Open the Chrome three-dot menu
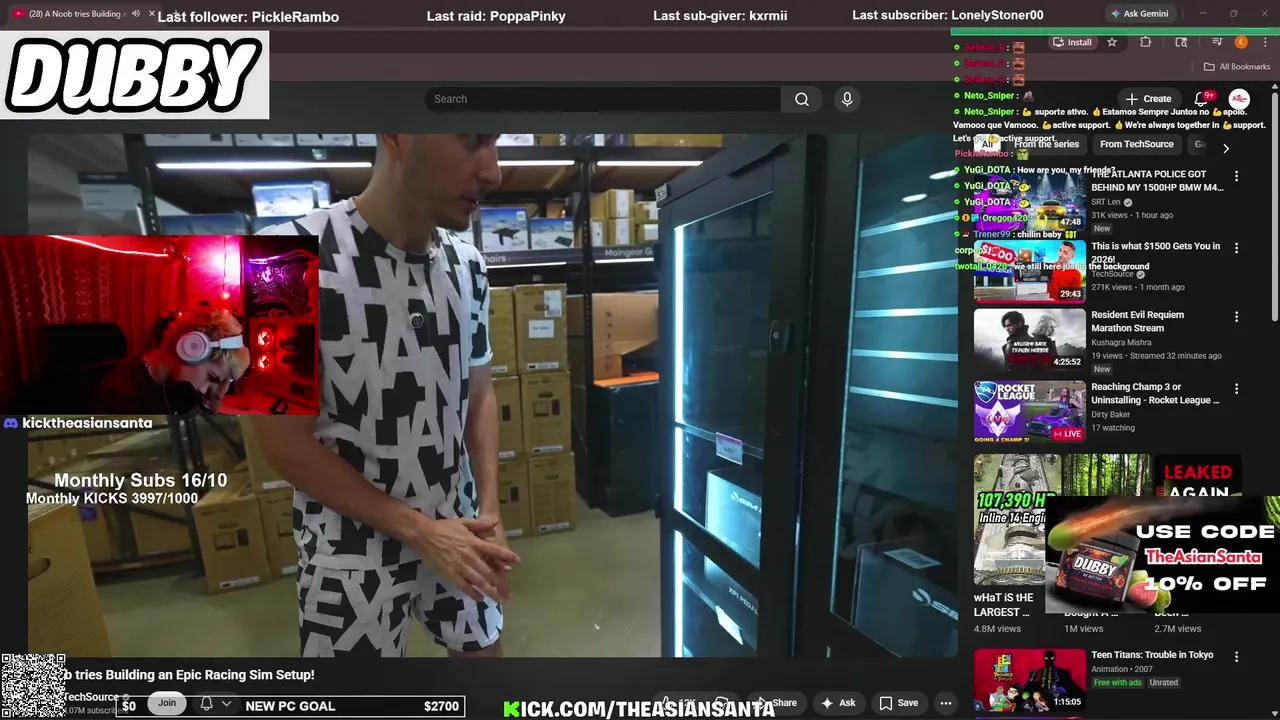Viewport: 1280px width, 720px height. pyautogui.click(x=1264, y=42)
